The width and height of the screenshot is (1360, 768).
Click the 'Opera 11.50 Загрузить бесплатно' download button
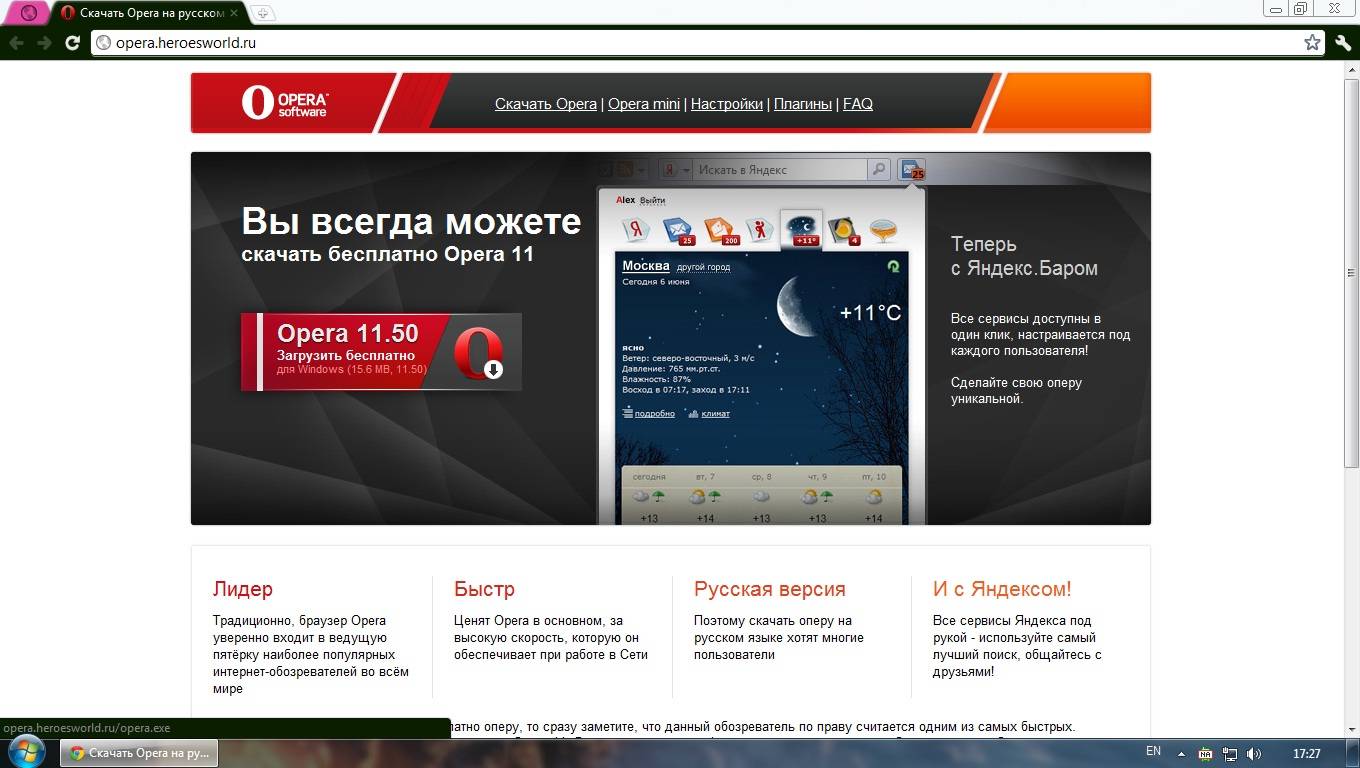pos(381,352)
